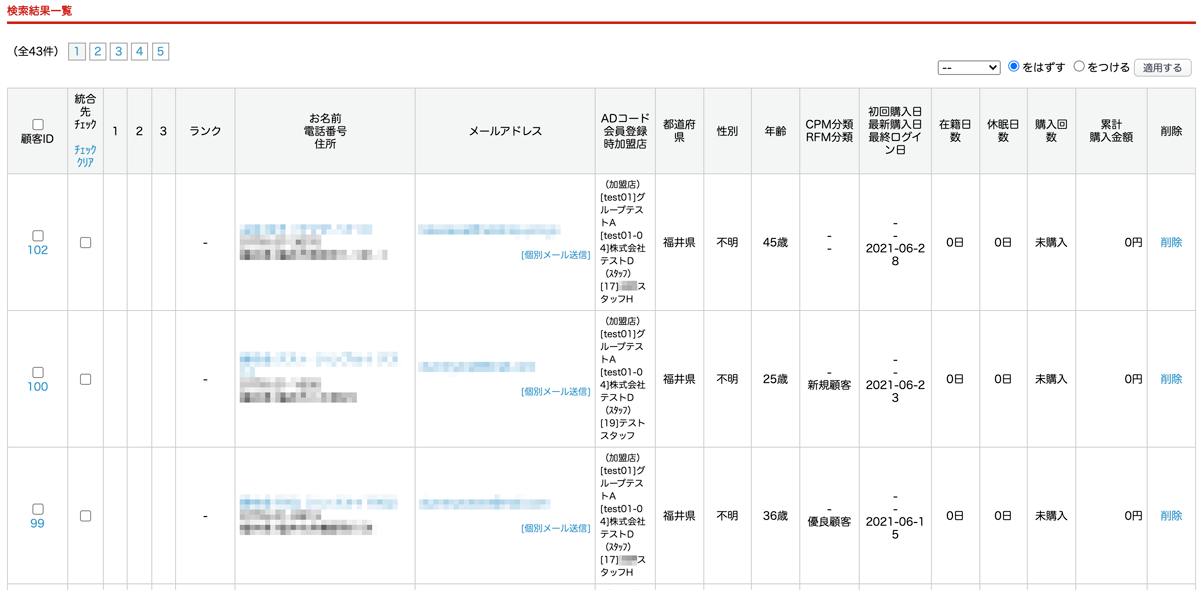Open customer ID 100 details
This screenshot has height=590, width=1200.
pos(38,387)
